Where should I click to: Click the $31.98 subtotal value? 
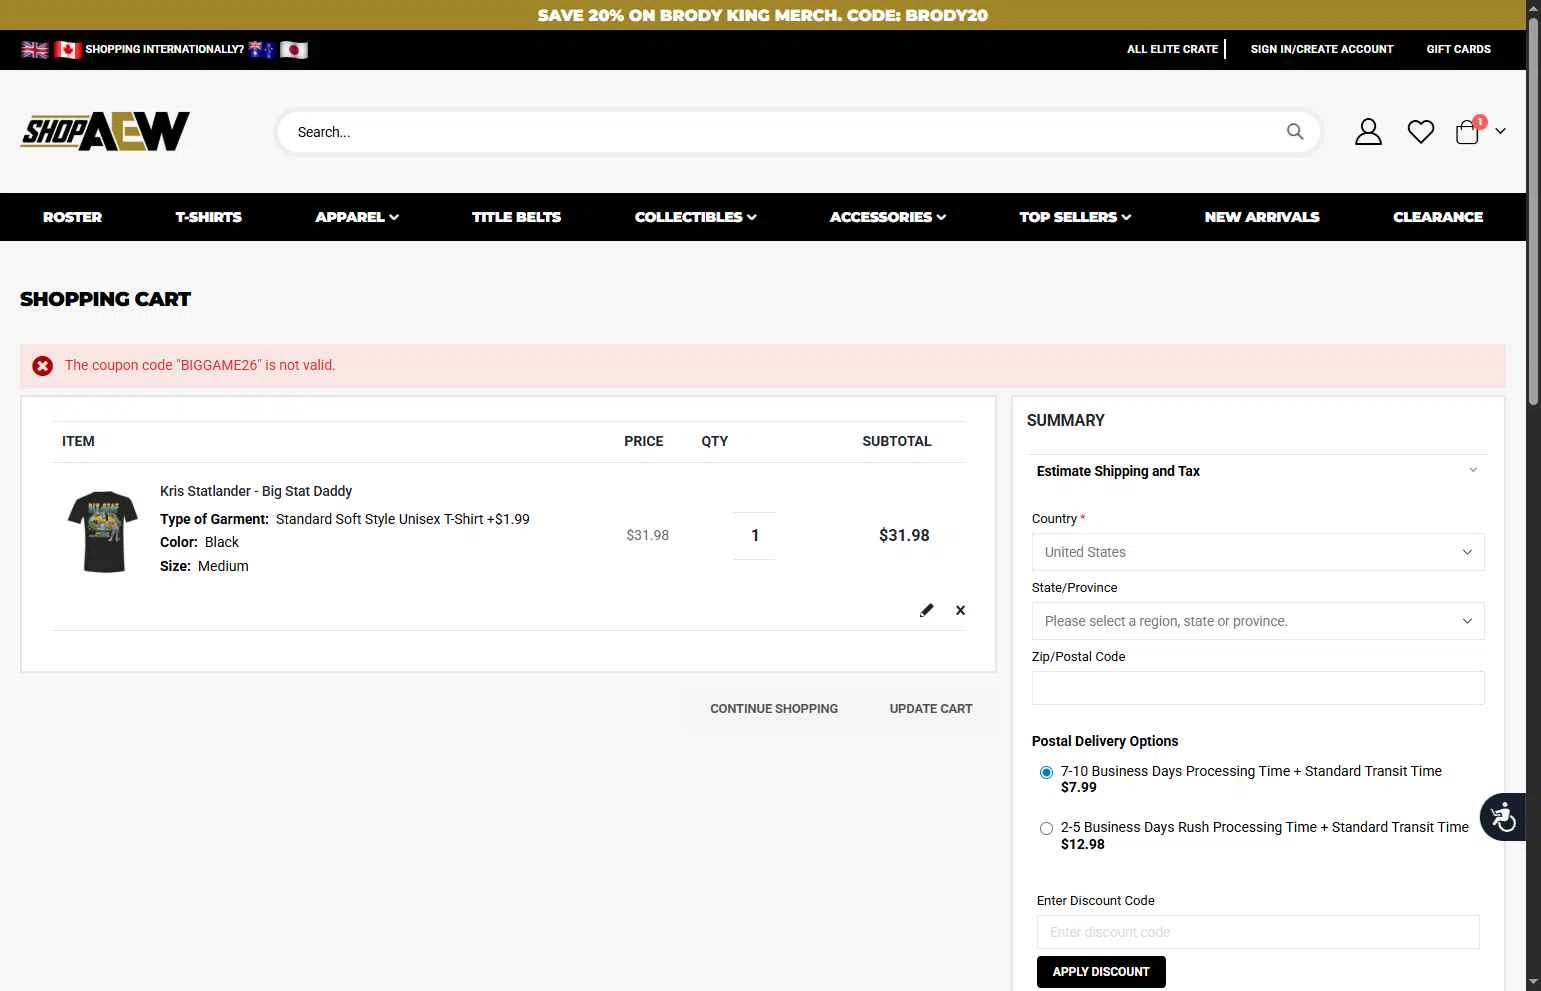click(x=904, y=535)
